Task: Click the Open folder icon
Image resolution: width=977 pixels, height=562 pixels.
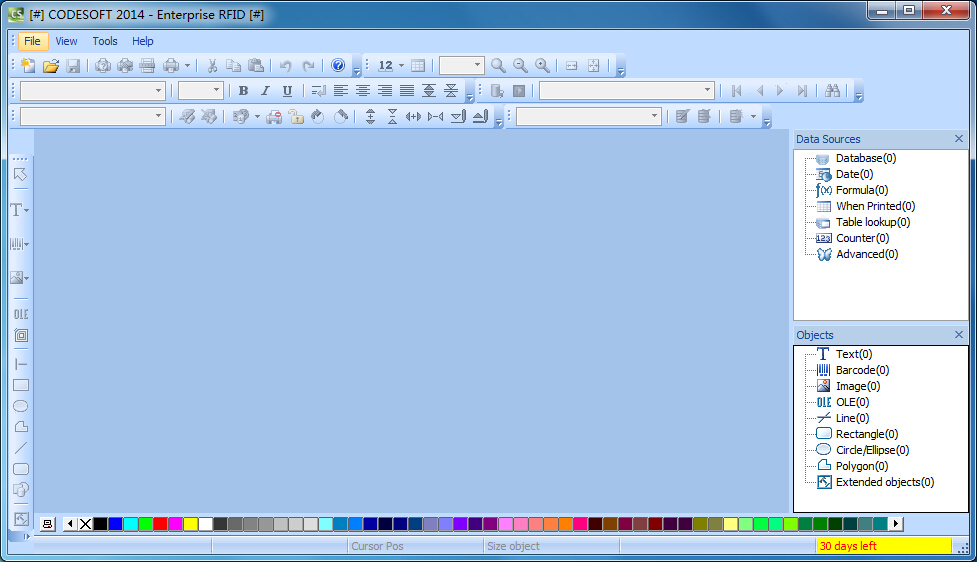Action: point(50,65)
